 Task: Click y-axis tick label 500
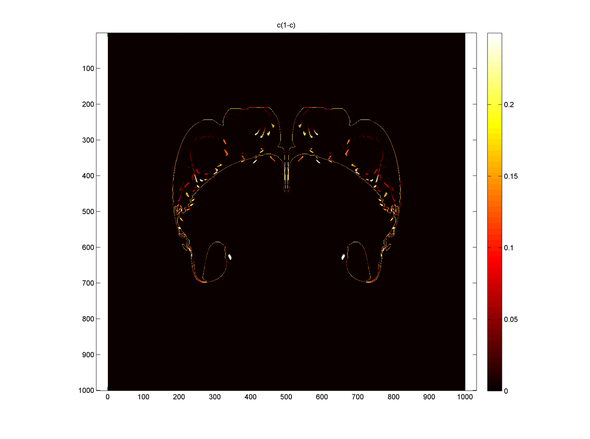pos(88,211)
